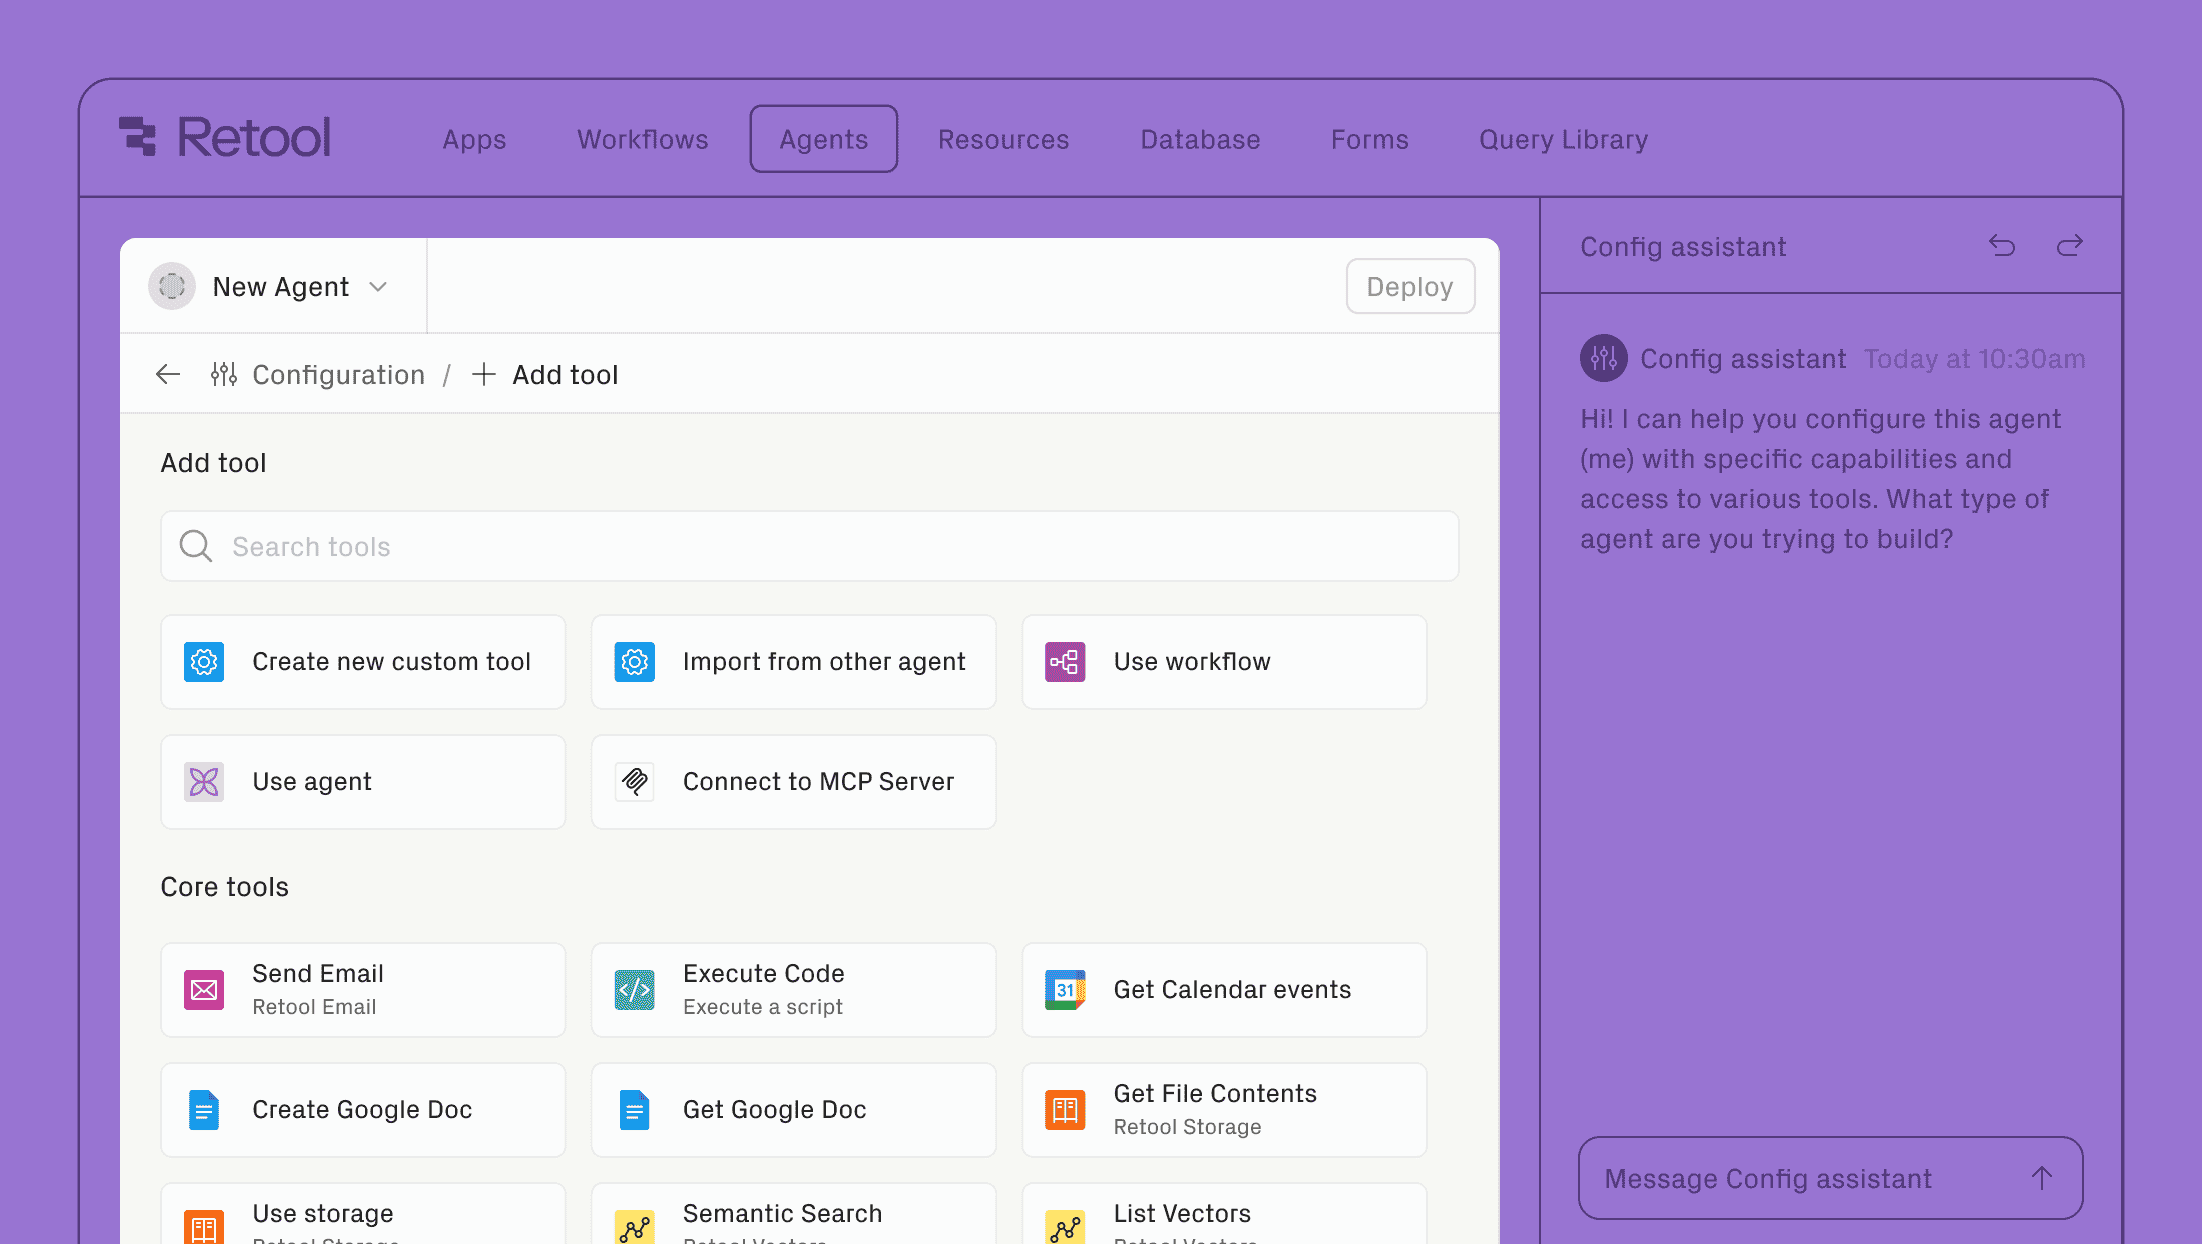Click the Search tools input field

coord(810,546)
